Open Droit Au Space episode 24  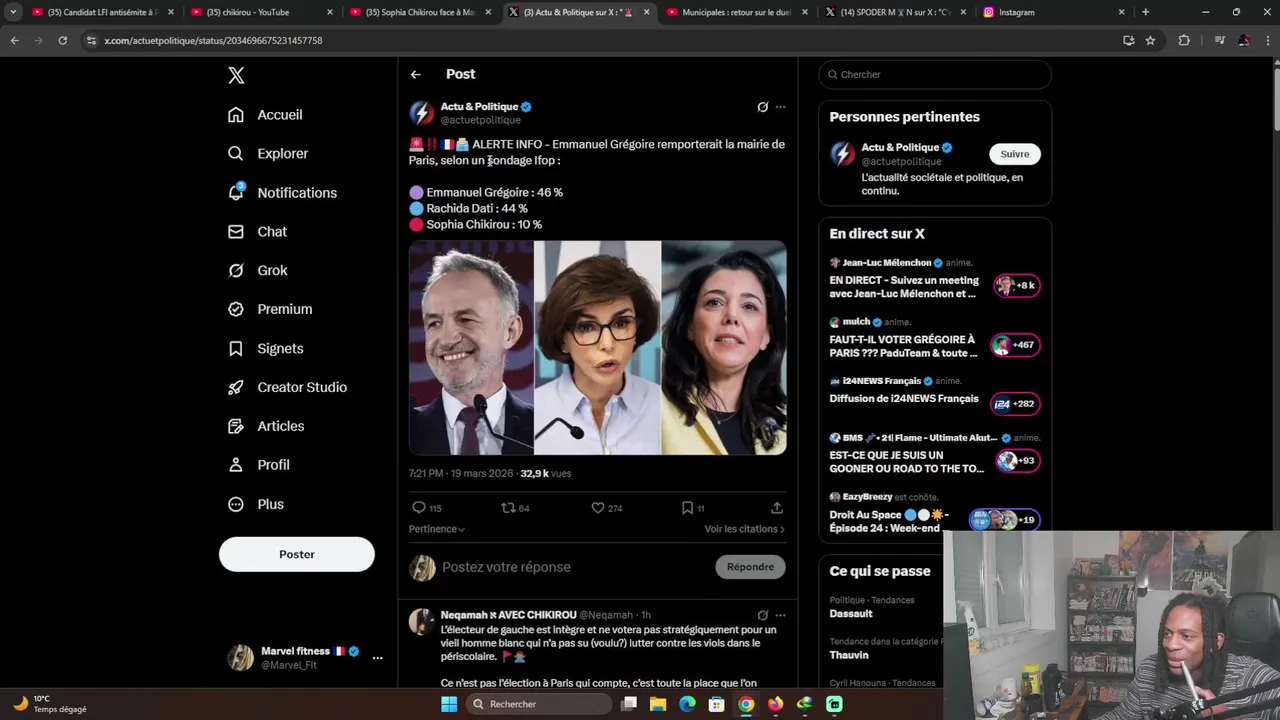pos(935,513)
